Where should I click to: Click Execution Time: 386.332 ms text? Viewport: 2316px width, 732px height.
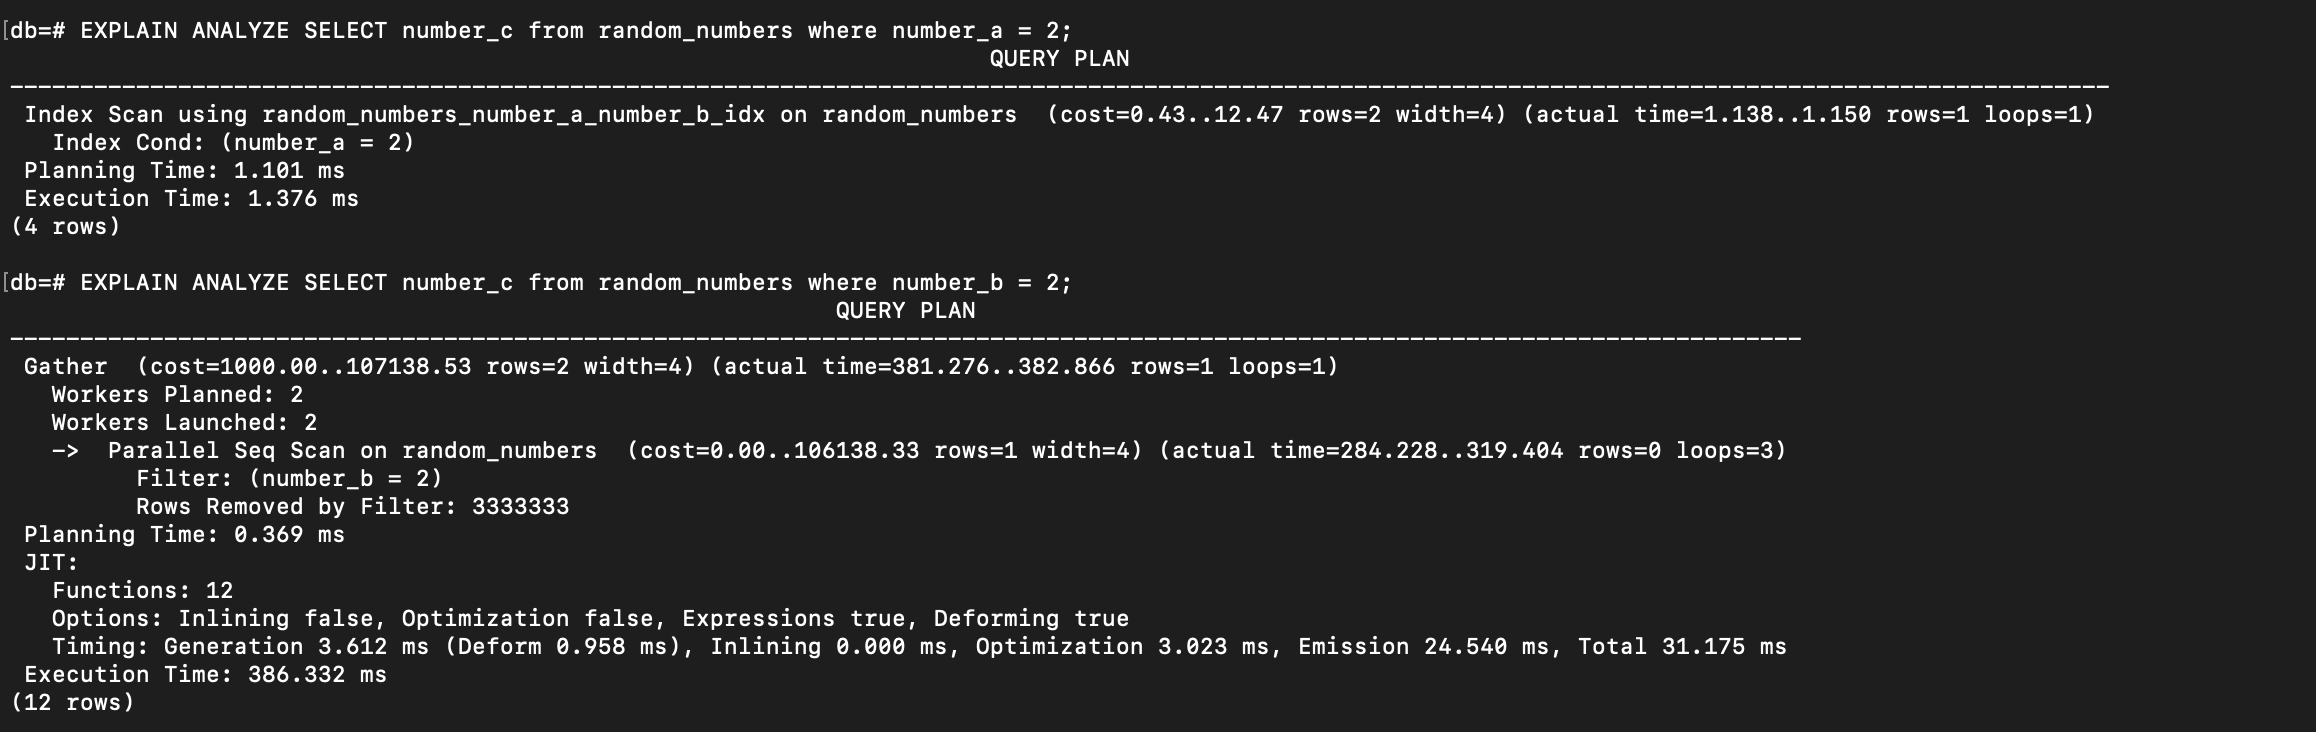point(205,675)
